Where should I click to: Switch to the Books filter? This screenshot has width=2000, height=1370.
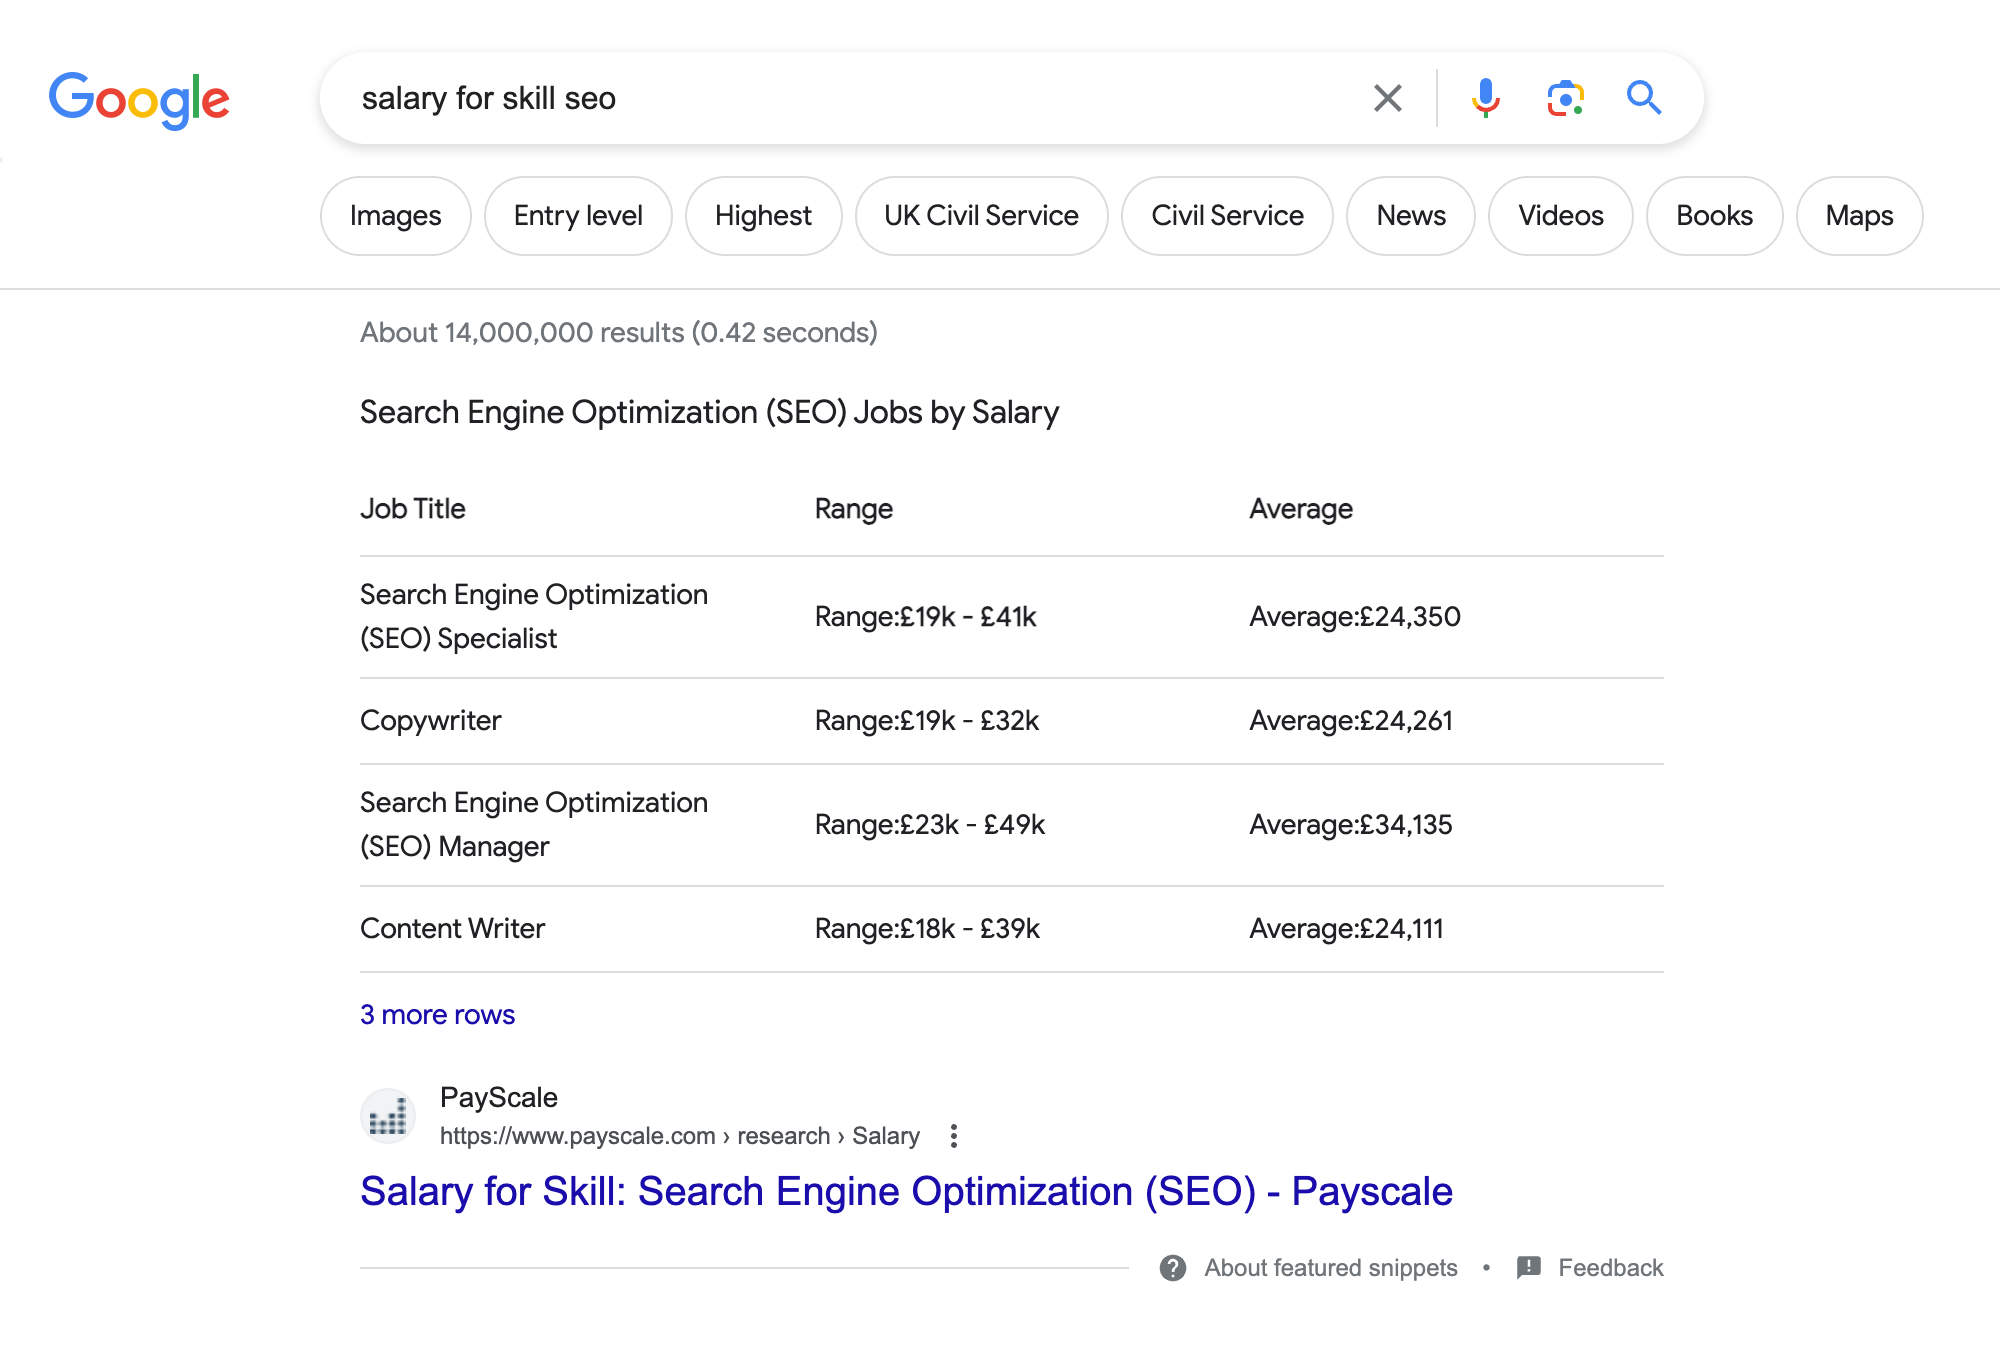[x=1714, y=216]
